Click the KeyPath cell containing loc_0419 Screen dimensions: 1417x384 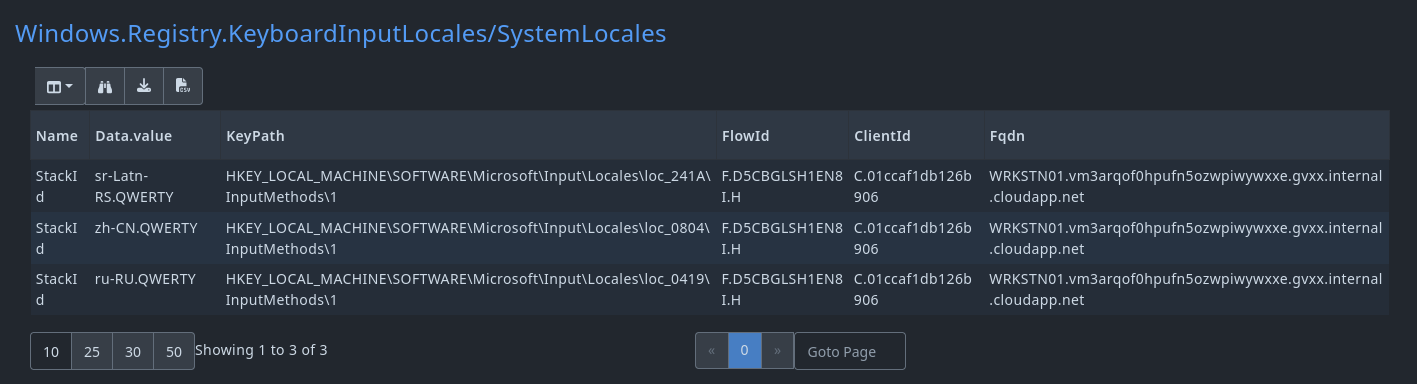tap(468, 290)
